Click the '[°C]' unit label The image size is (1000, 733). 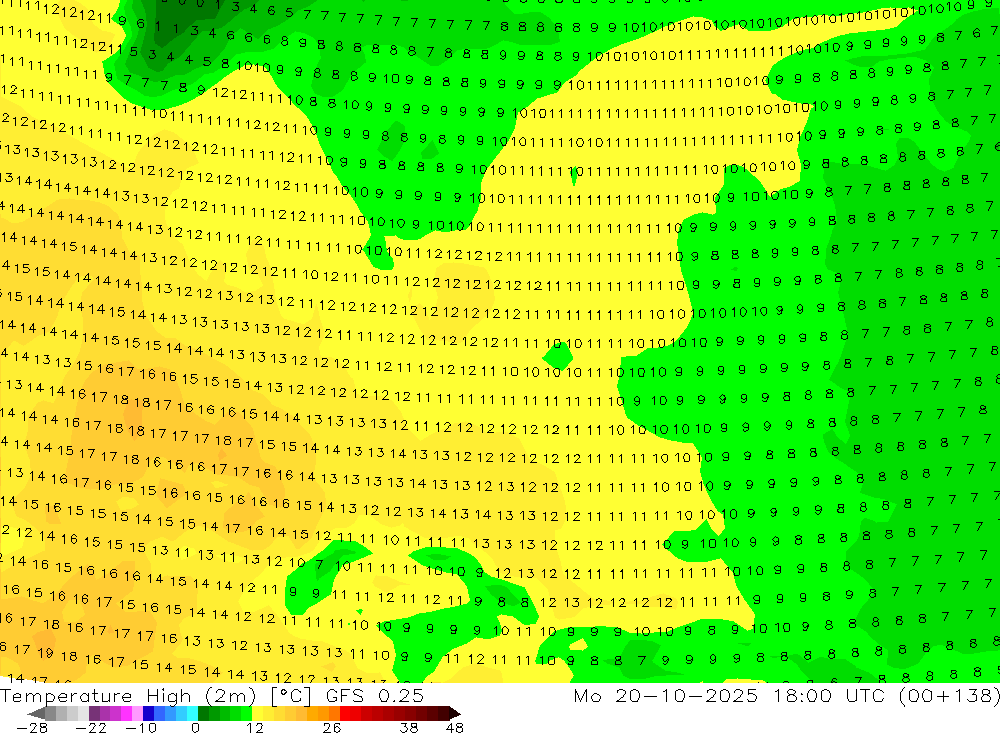[x=291, y=696]
